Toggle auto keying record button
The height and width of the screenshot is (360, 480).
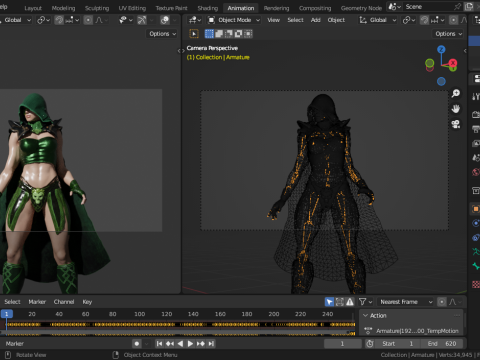(x=137, y=344)
